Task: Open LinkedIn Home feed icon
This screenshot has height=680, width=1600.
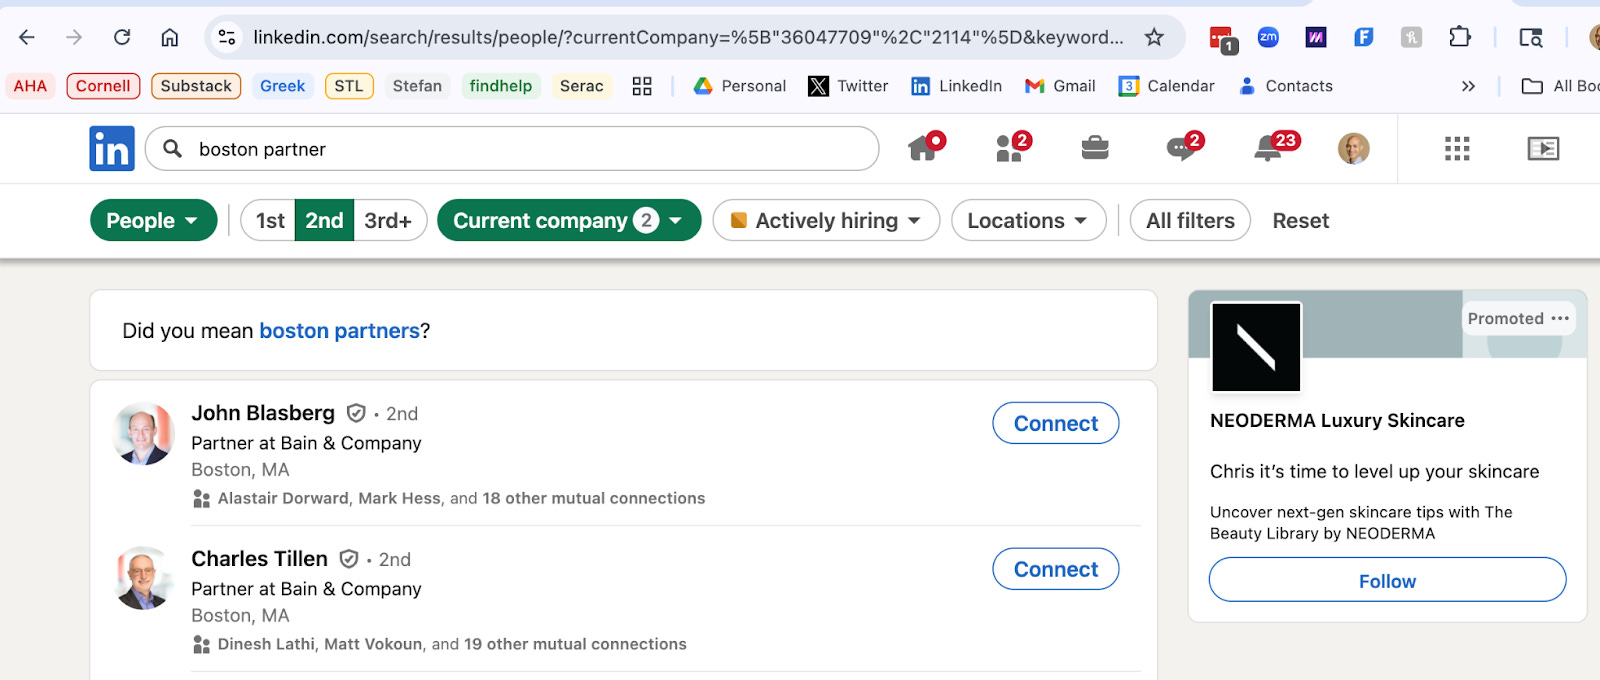Action: 925,148
